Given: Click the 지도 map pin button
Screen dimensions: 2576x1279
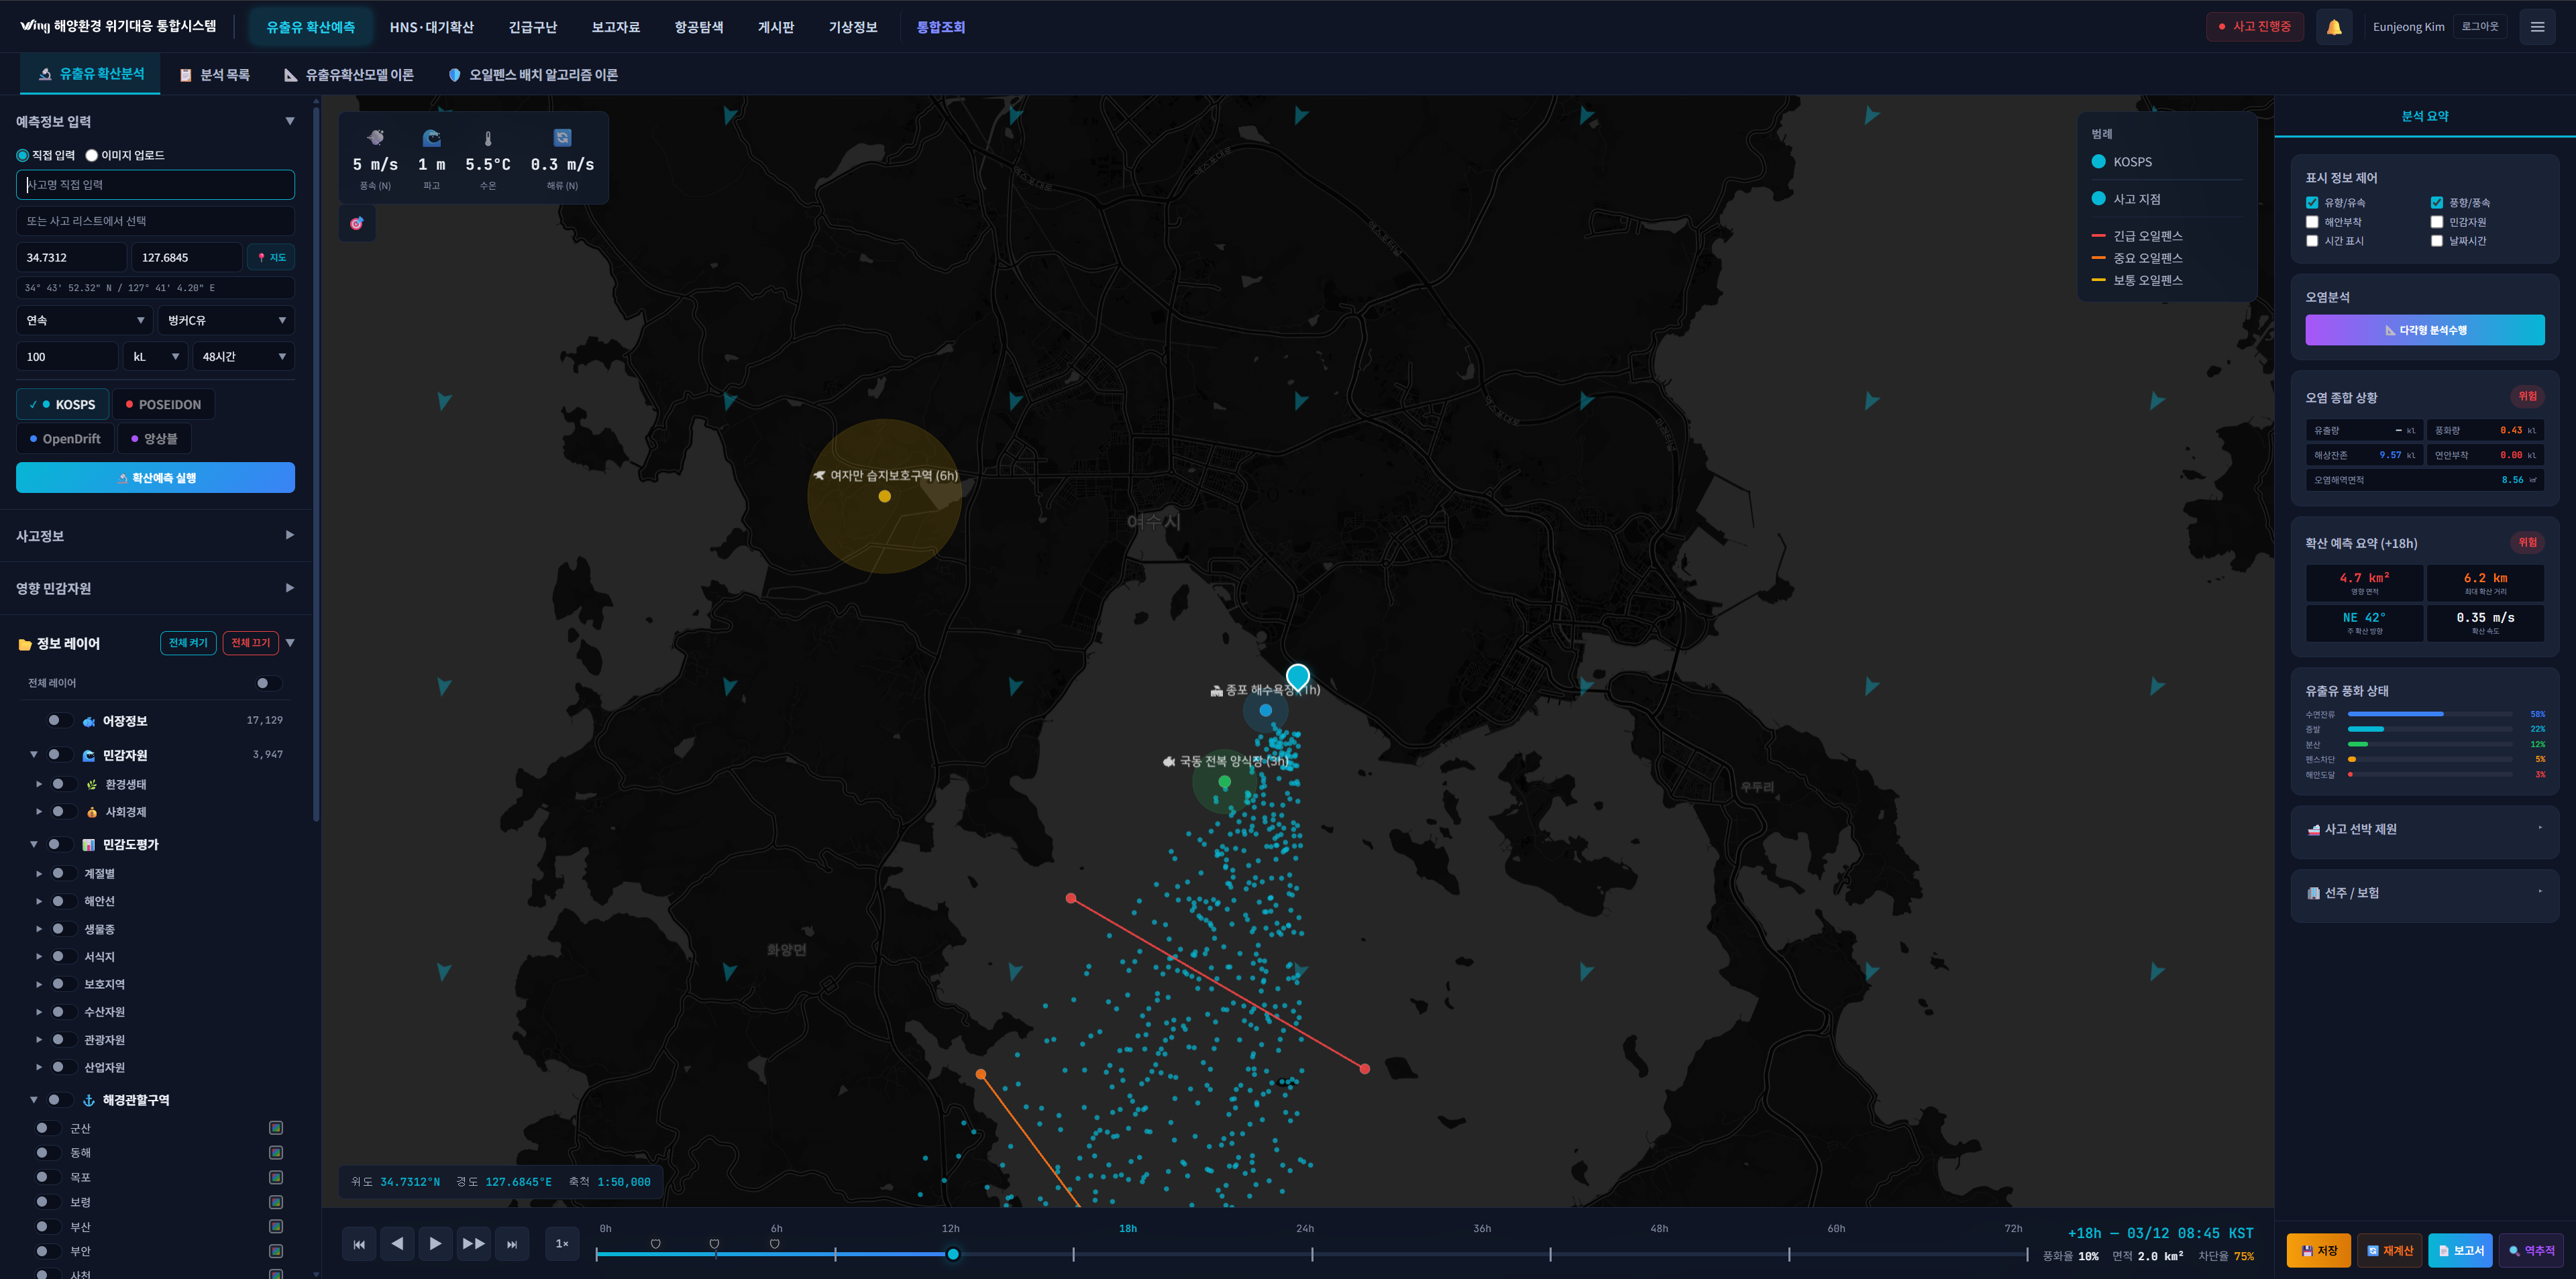Looking at the screenshot, I should (x=271, y=258).
